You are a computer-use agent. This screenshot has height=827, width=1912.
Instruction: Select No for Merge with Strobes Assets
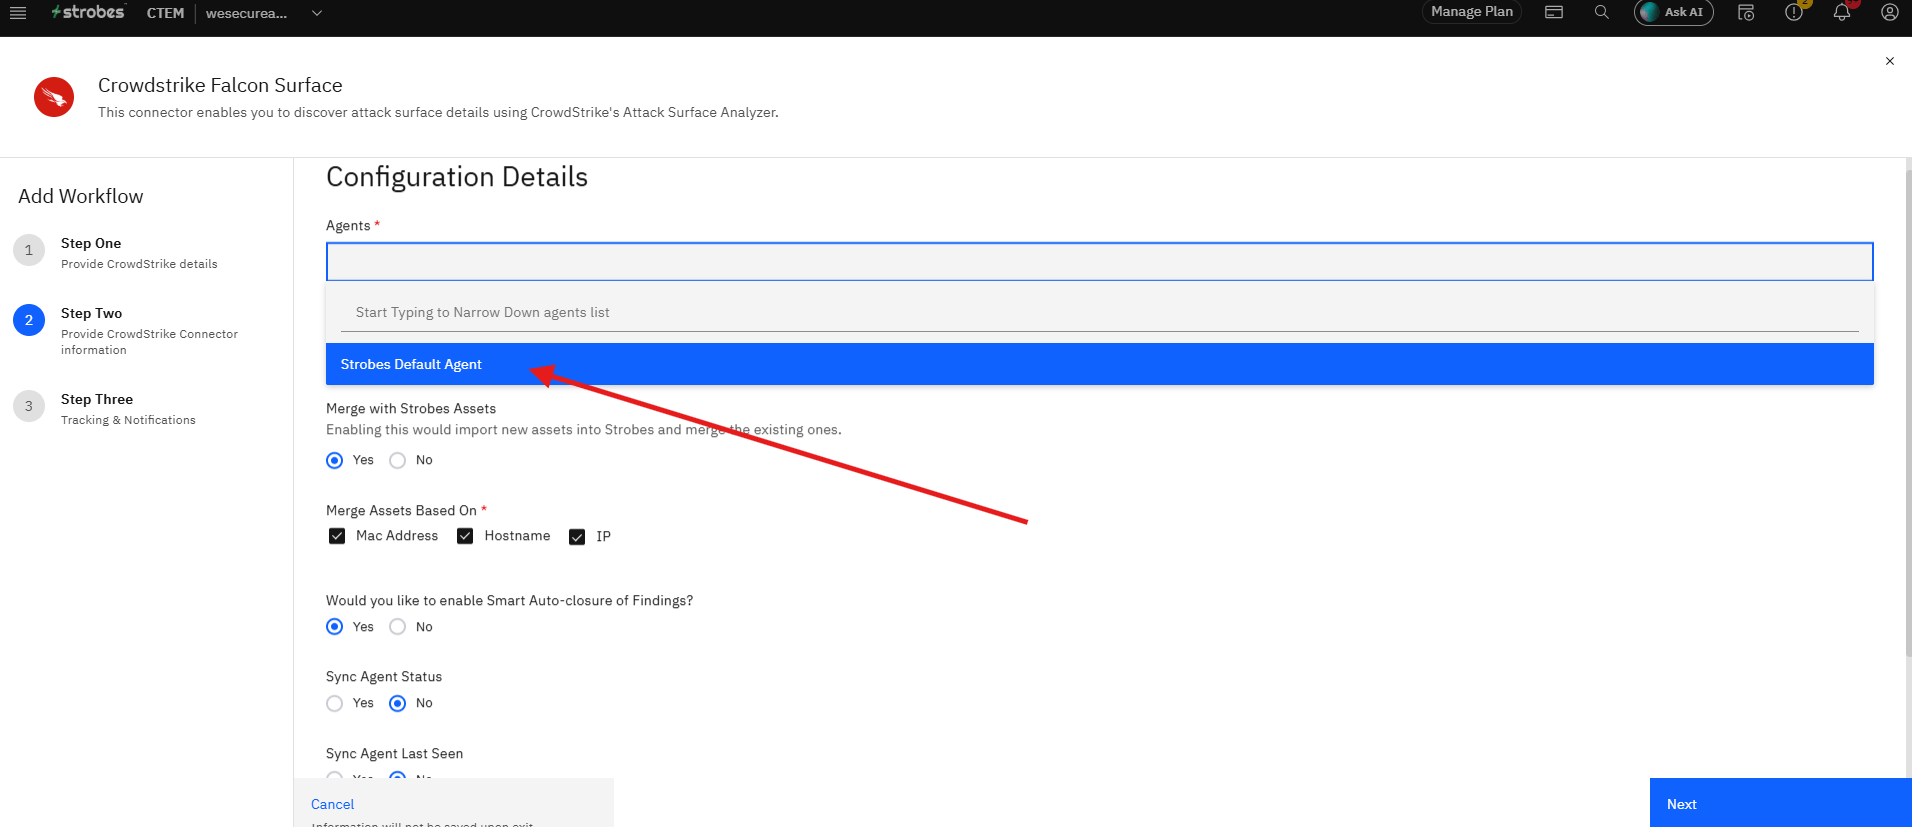click(398, 460)
